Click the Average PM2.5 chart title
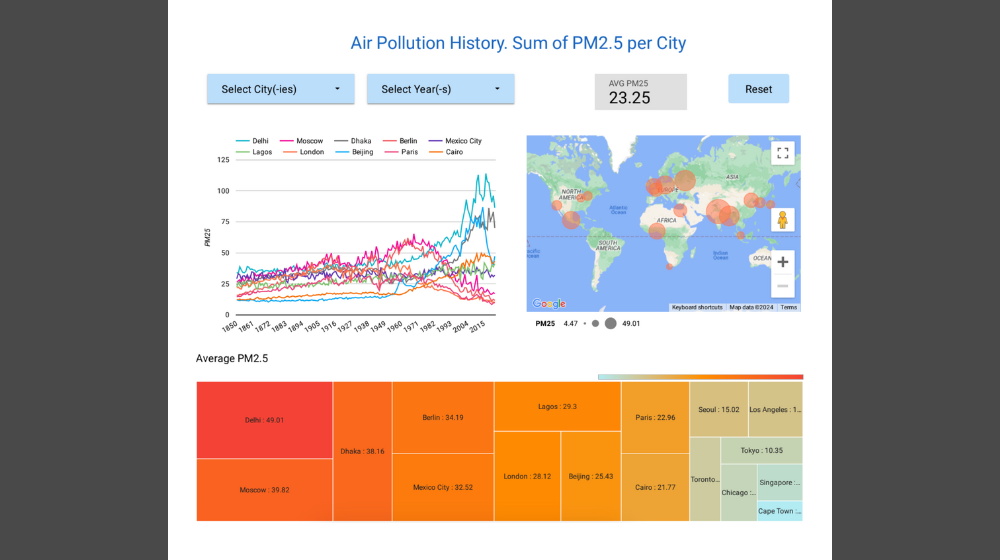 [x=232, y=358]
